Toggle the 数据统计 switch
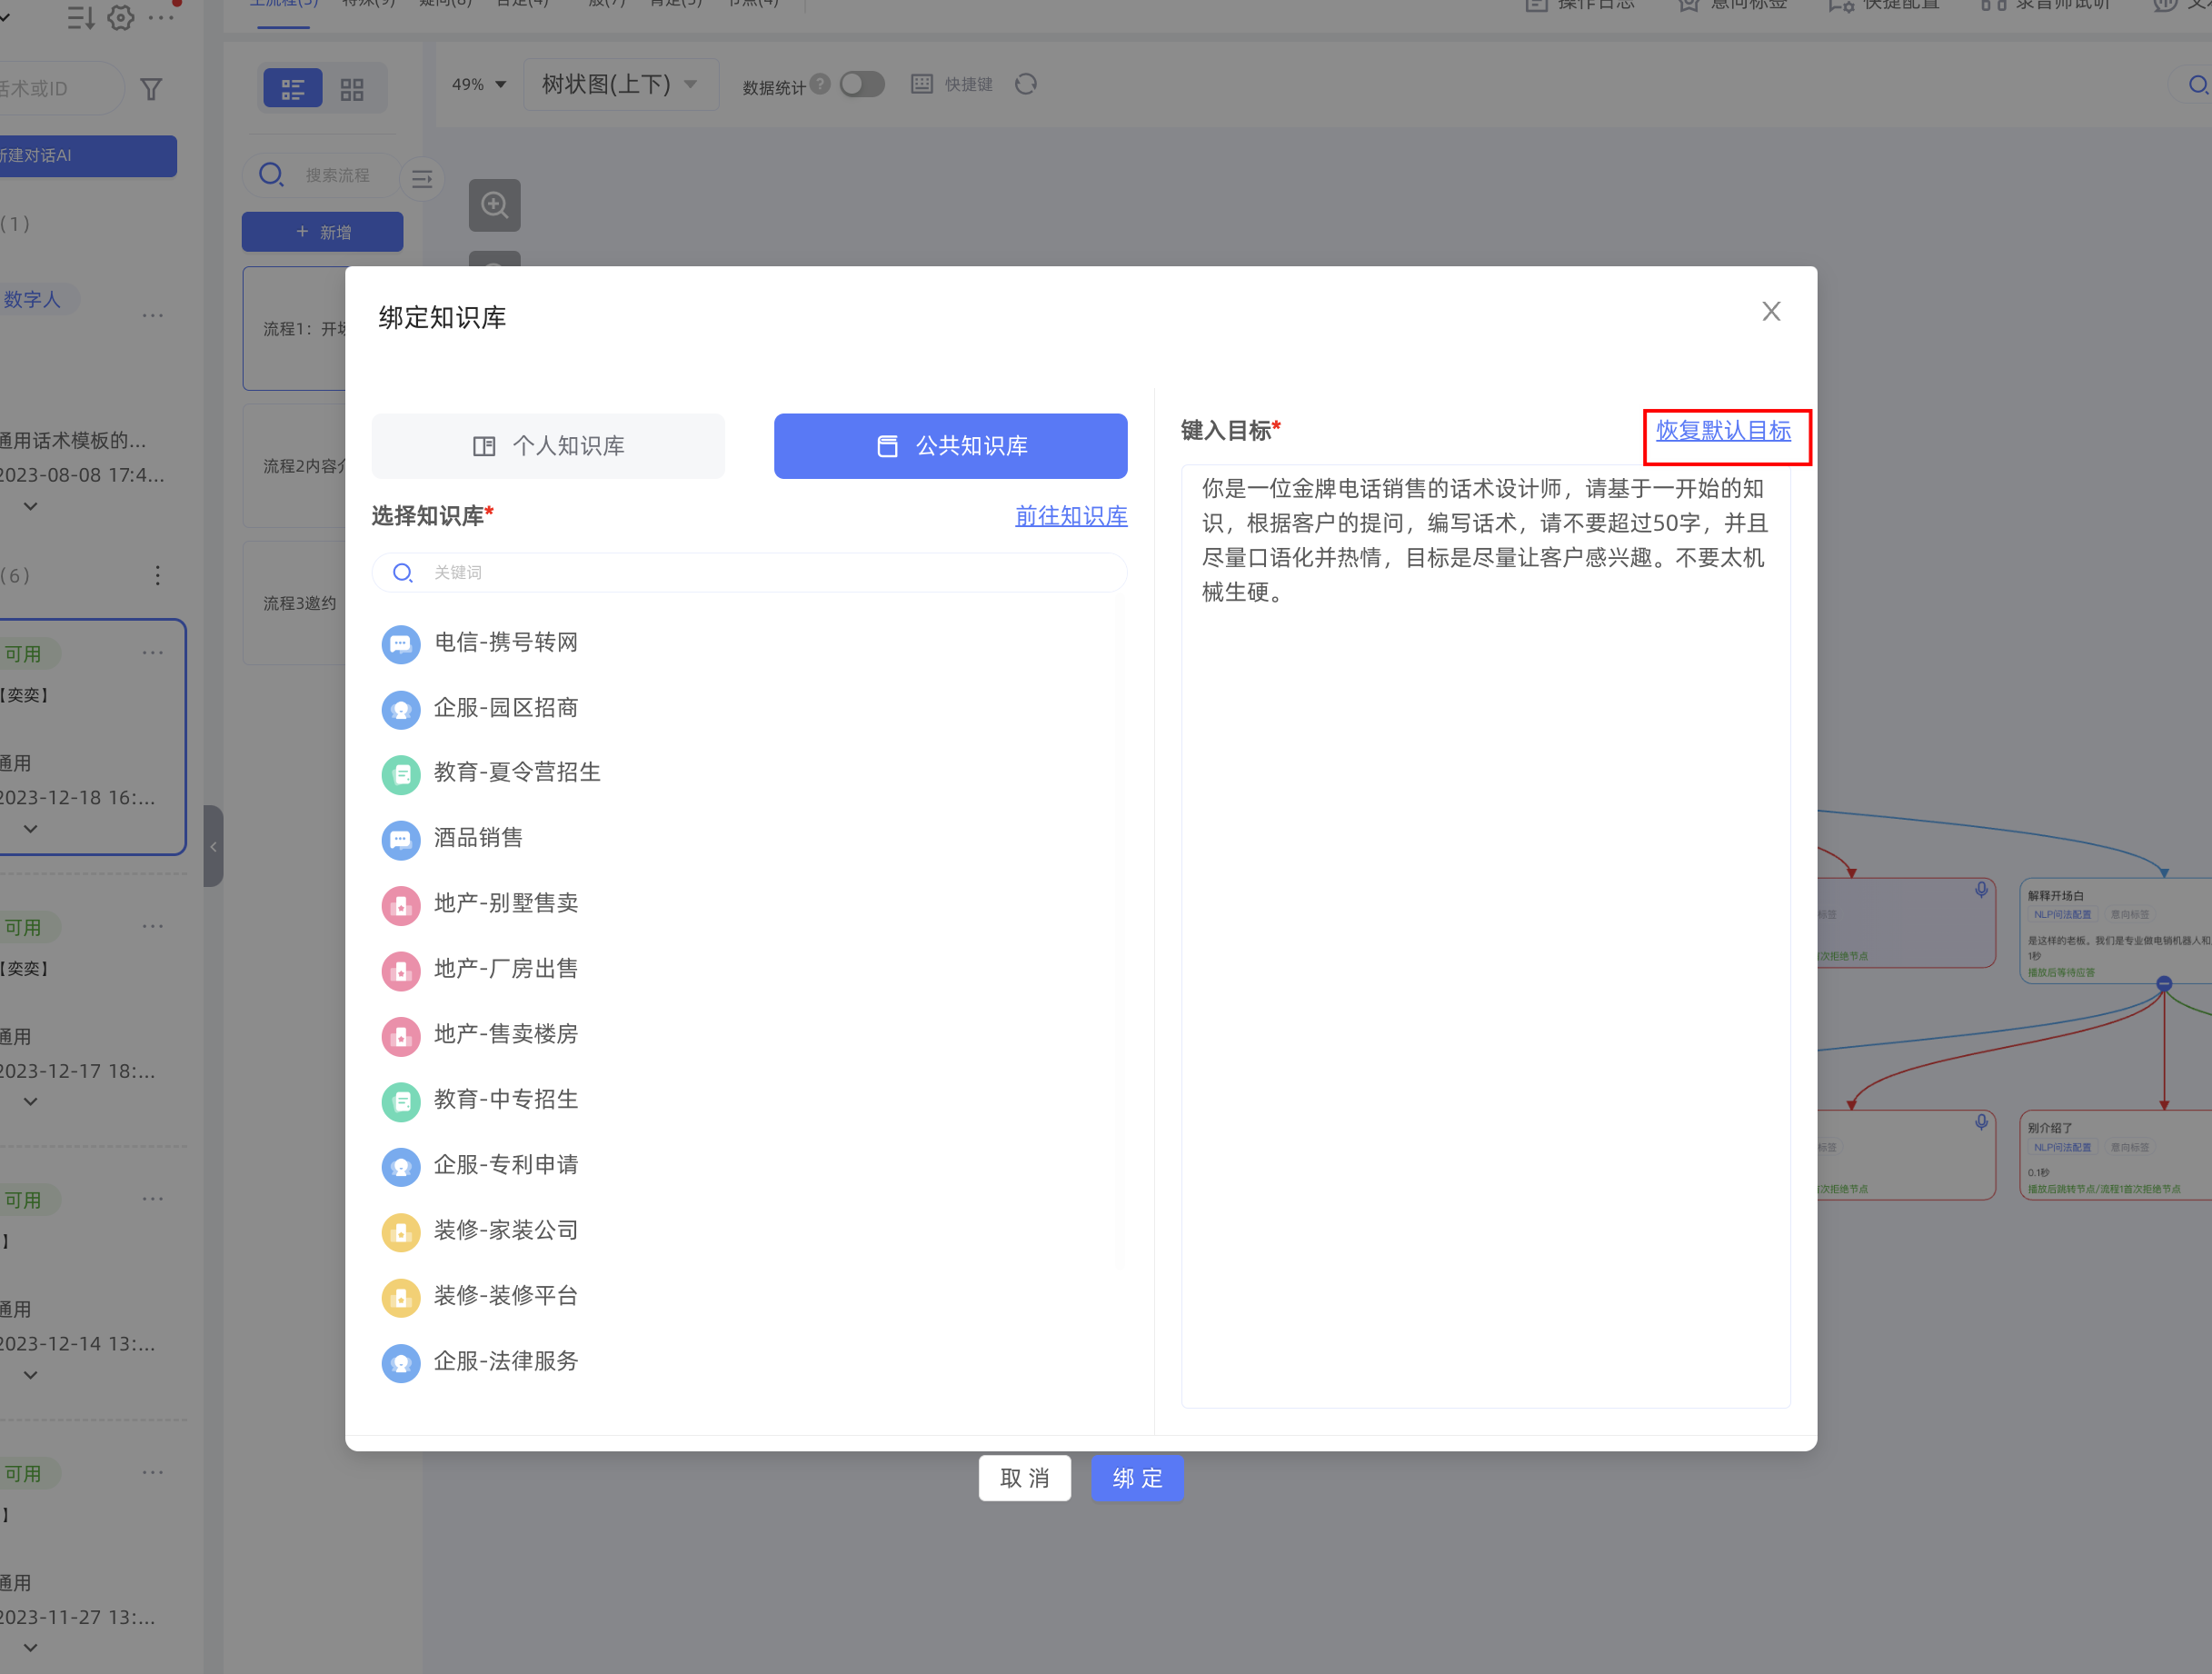This screenshot has height=1674, width=2212. coord(862,84)
